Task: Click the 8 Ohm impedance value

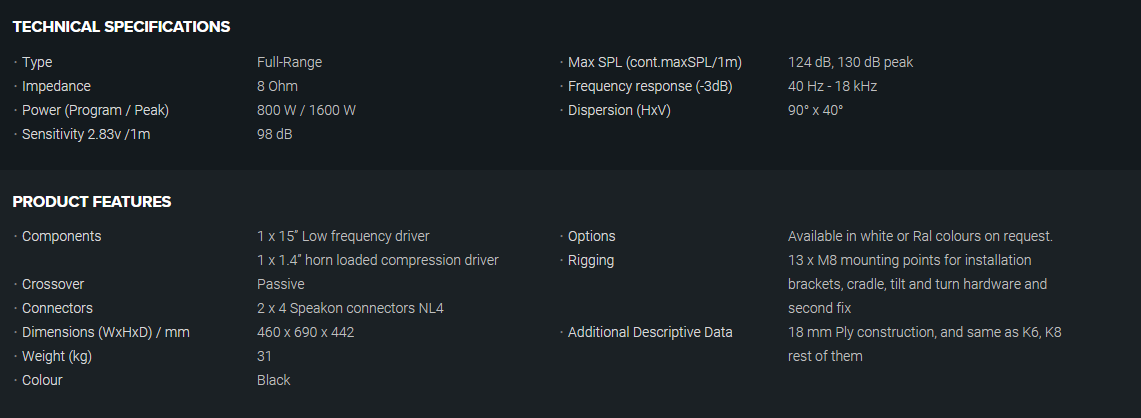Action: click(x=278, y=86)
